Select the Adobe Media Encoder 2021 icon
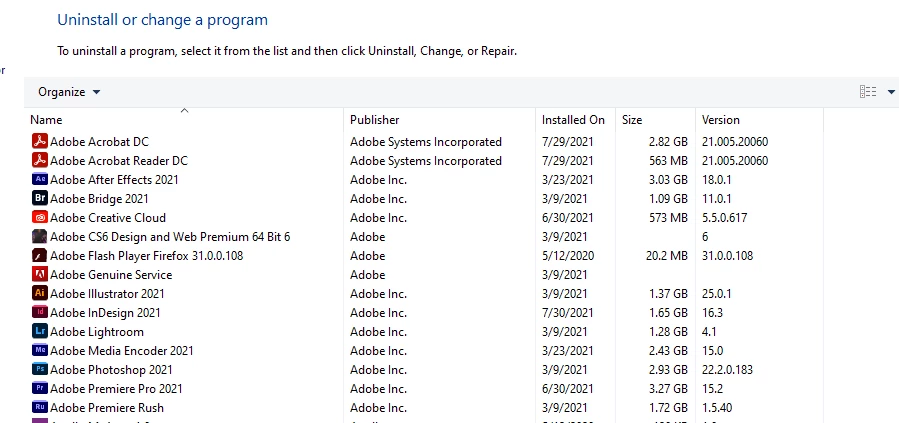Image resolution: width=899 pixels, height=423 pixels. 40,351
